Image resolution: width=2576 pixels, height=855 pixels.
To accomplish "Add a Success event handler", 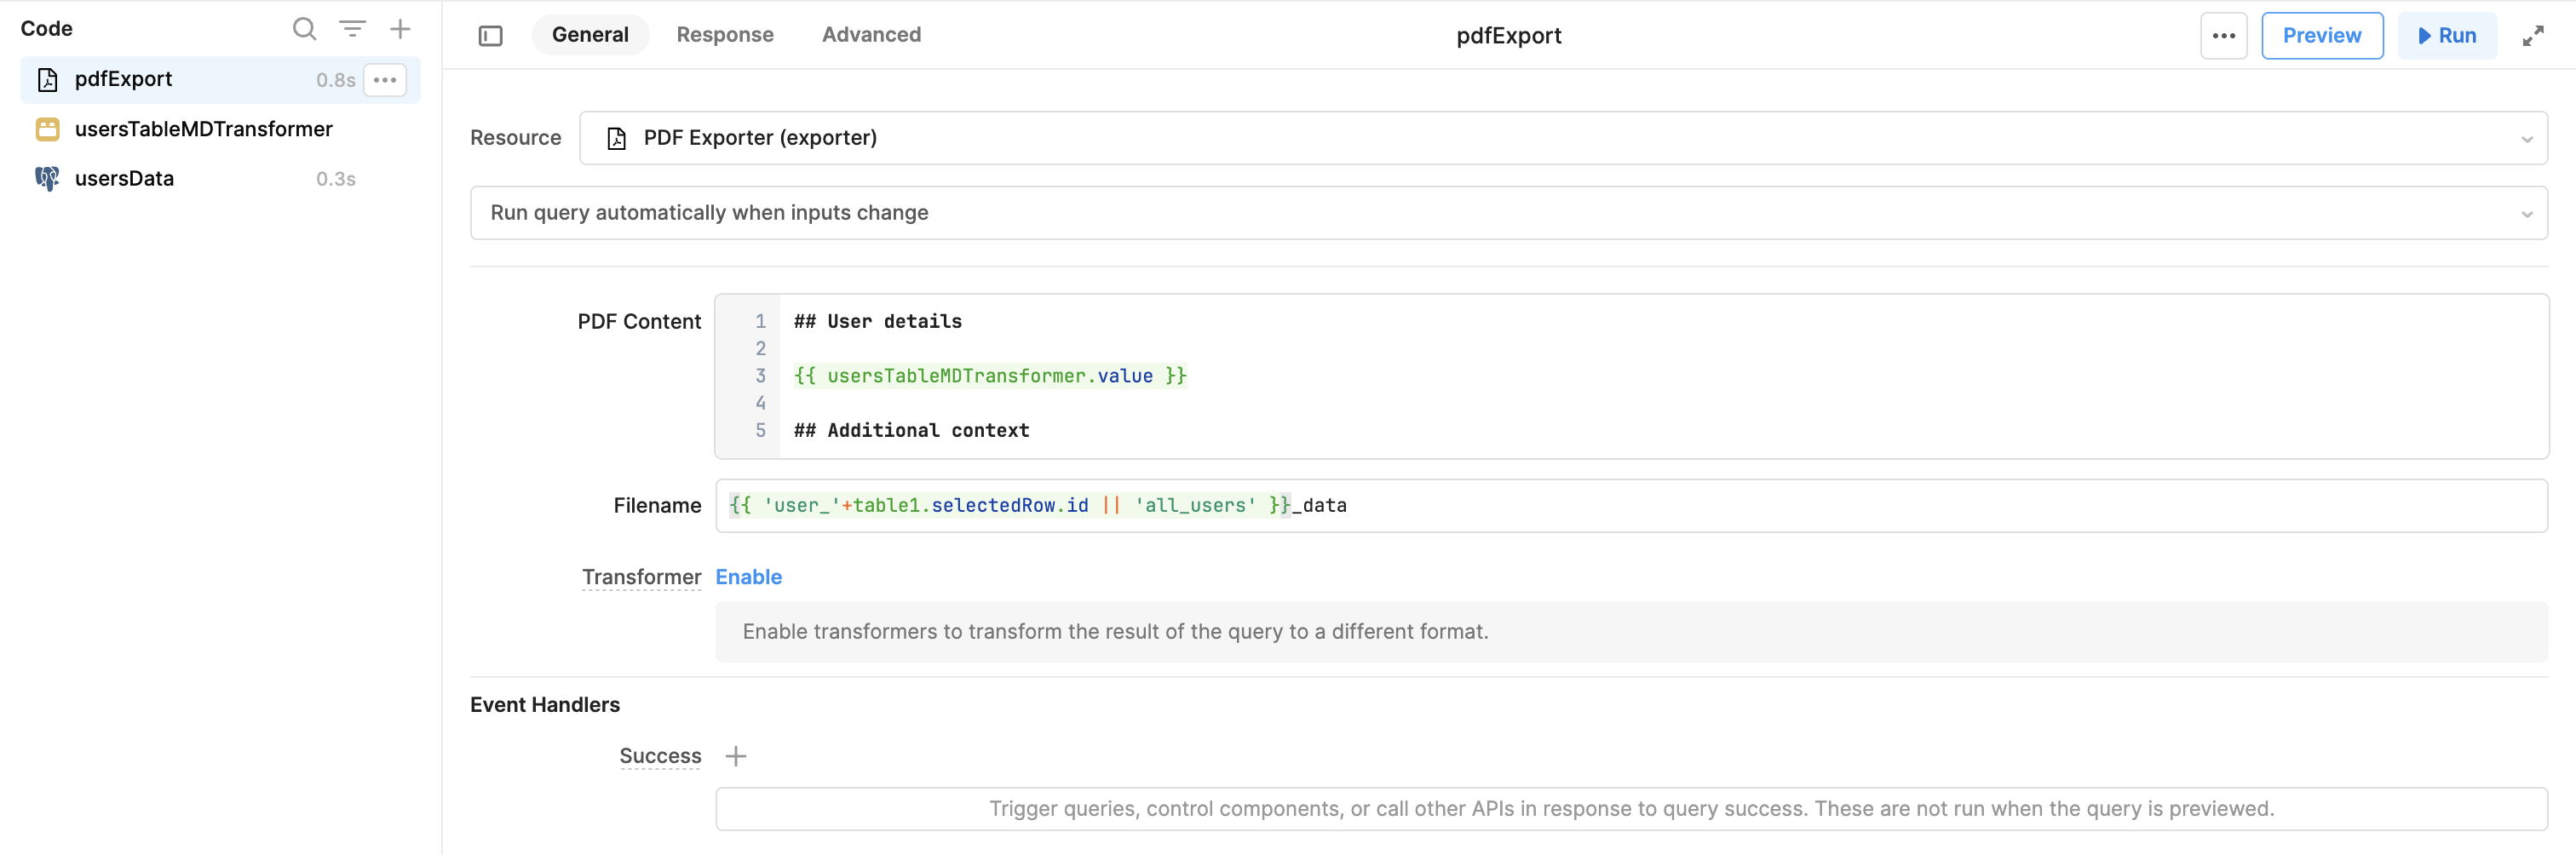I will tap(736, 756).
